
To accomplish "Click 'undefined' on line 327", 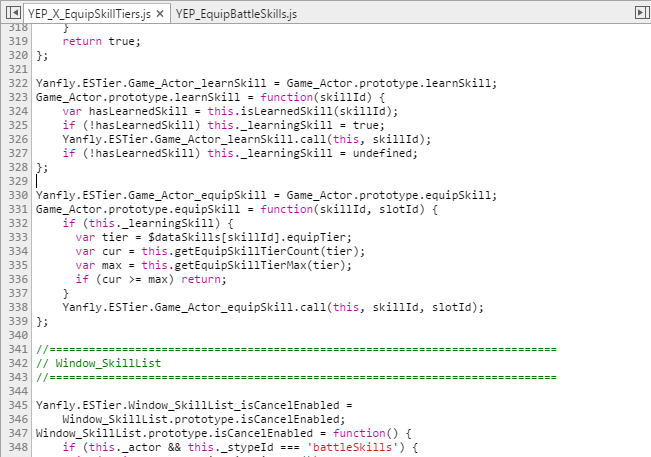I will click(382, 153).
